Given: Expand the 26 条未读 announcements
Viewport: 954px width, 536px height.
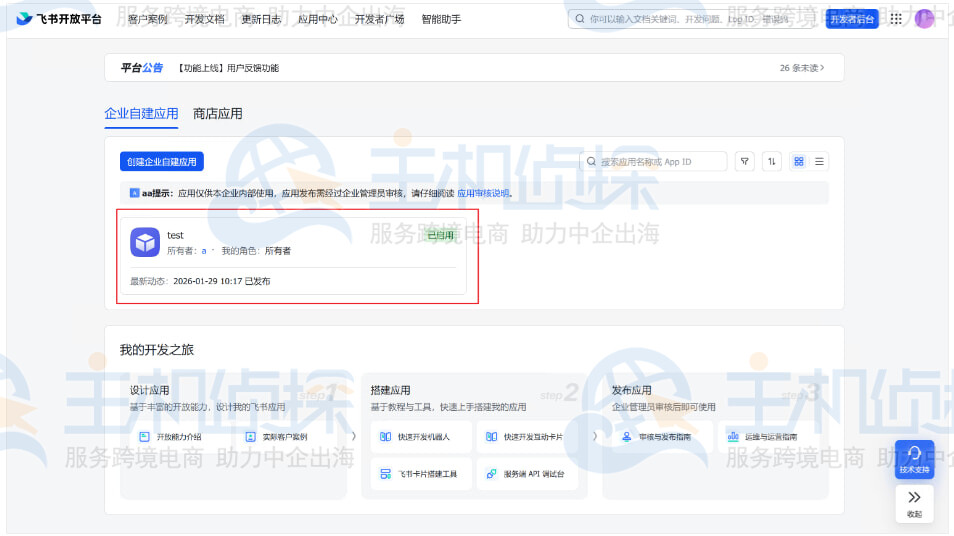Looking at the screenshot, I should click(x=809, y=68).
